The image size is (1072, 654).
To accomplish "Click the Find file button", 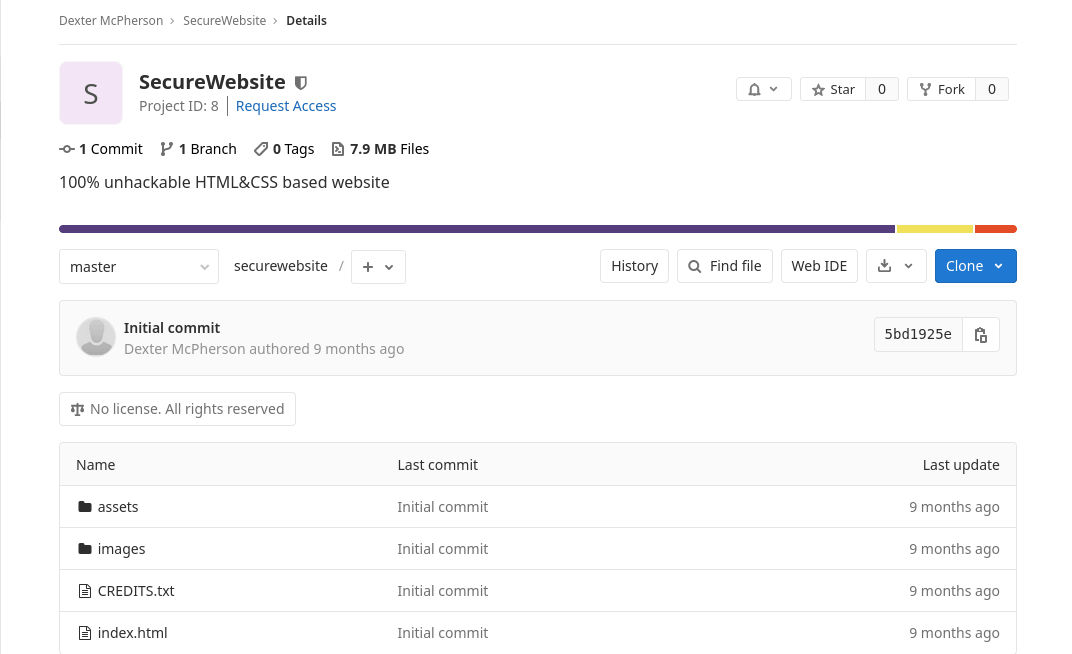I will 724,266.
